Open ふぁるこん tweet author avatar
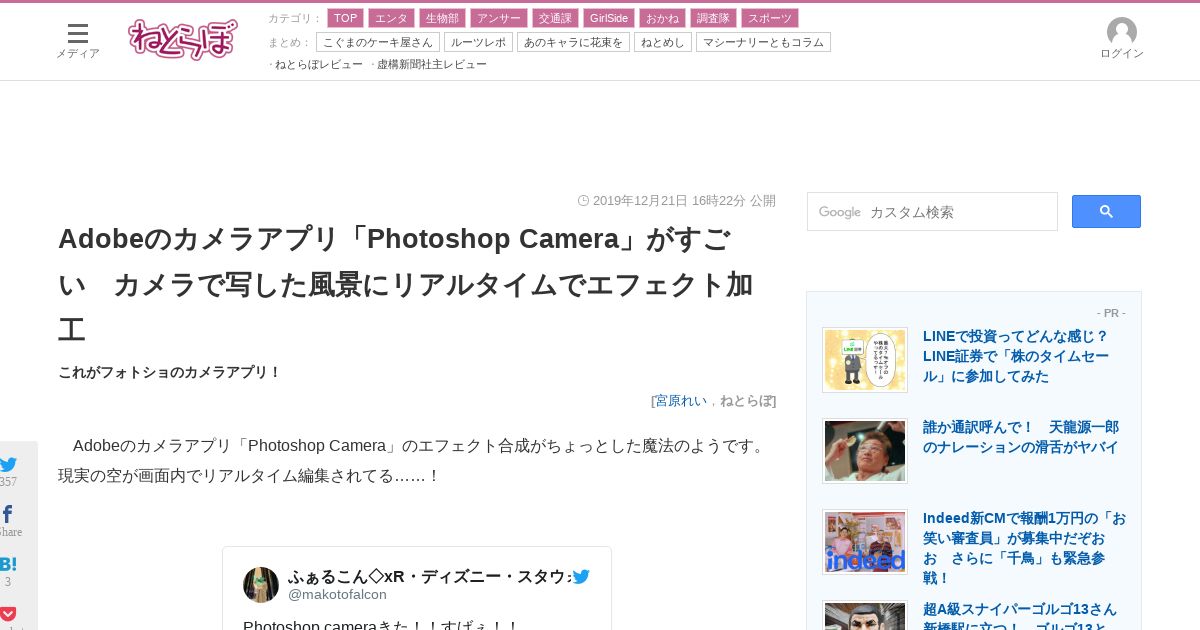This screenshot has height=630, width=1200. tap(261, 585)
